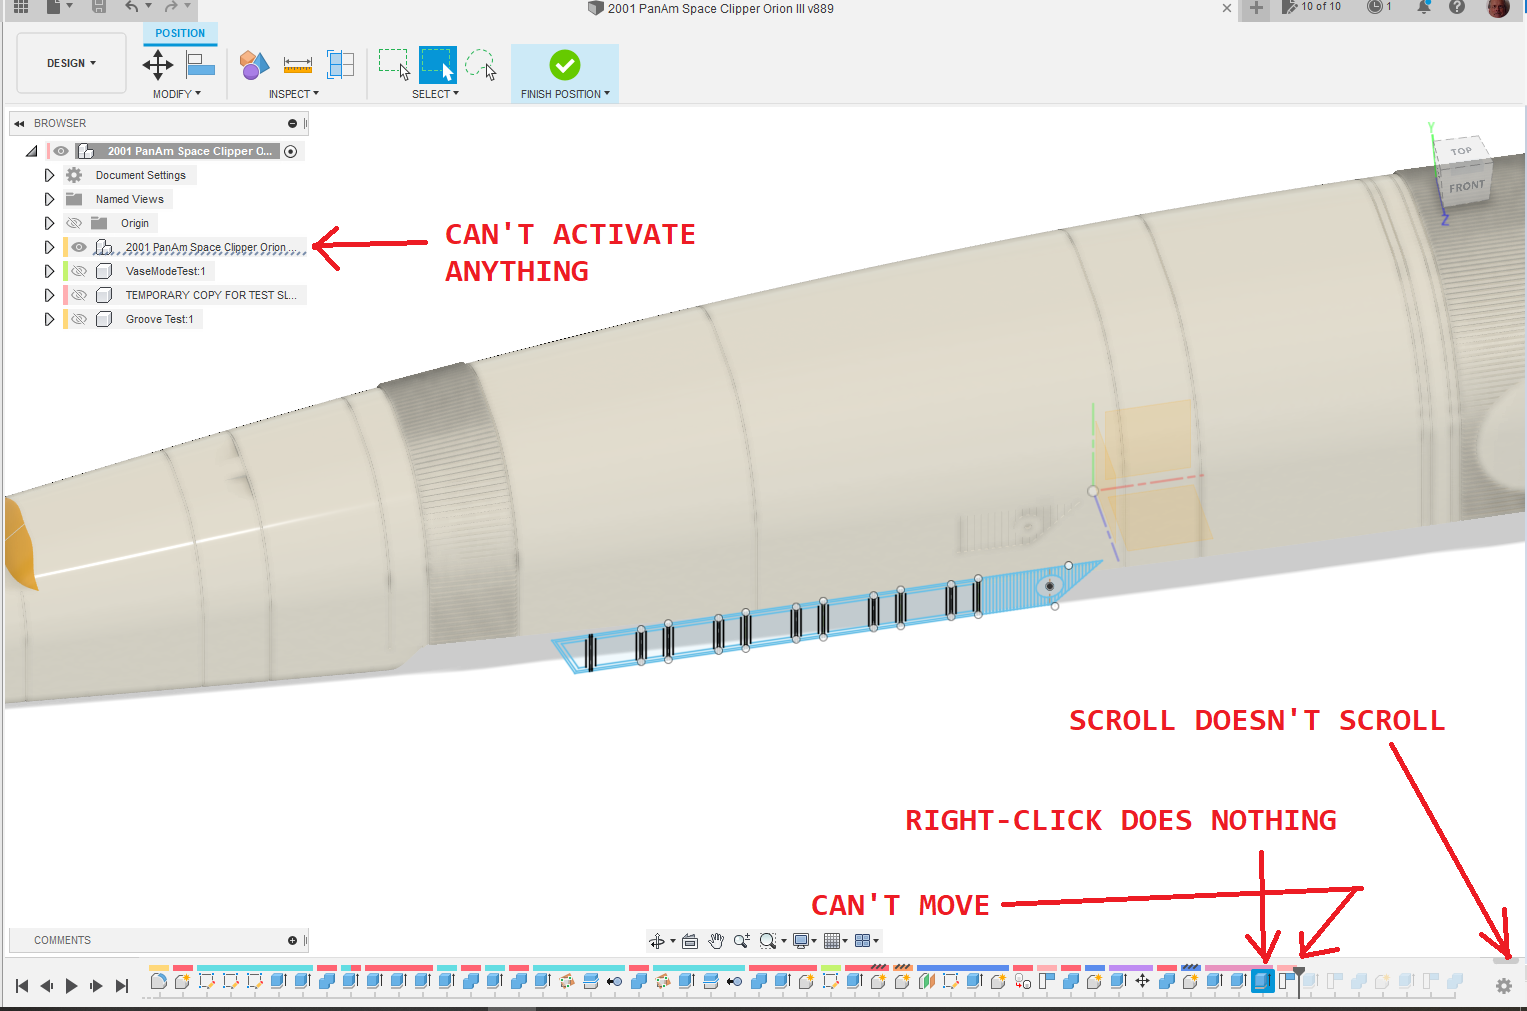Screen dimensions: 1527x1011
Task: Open a new design tab
Action: pos(1256,8)
